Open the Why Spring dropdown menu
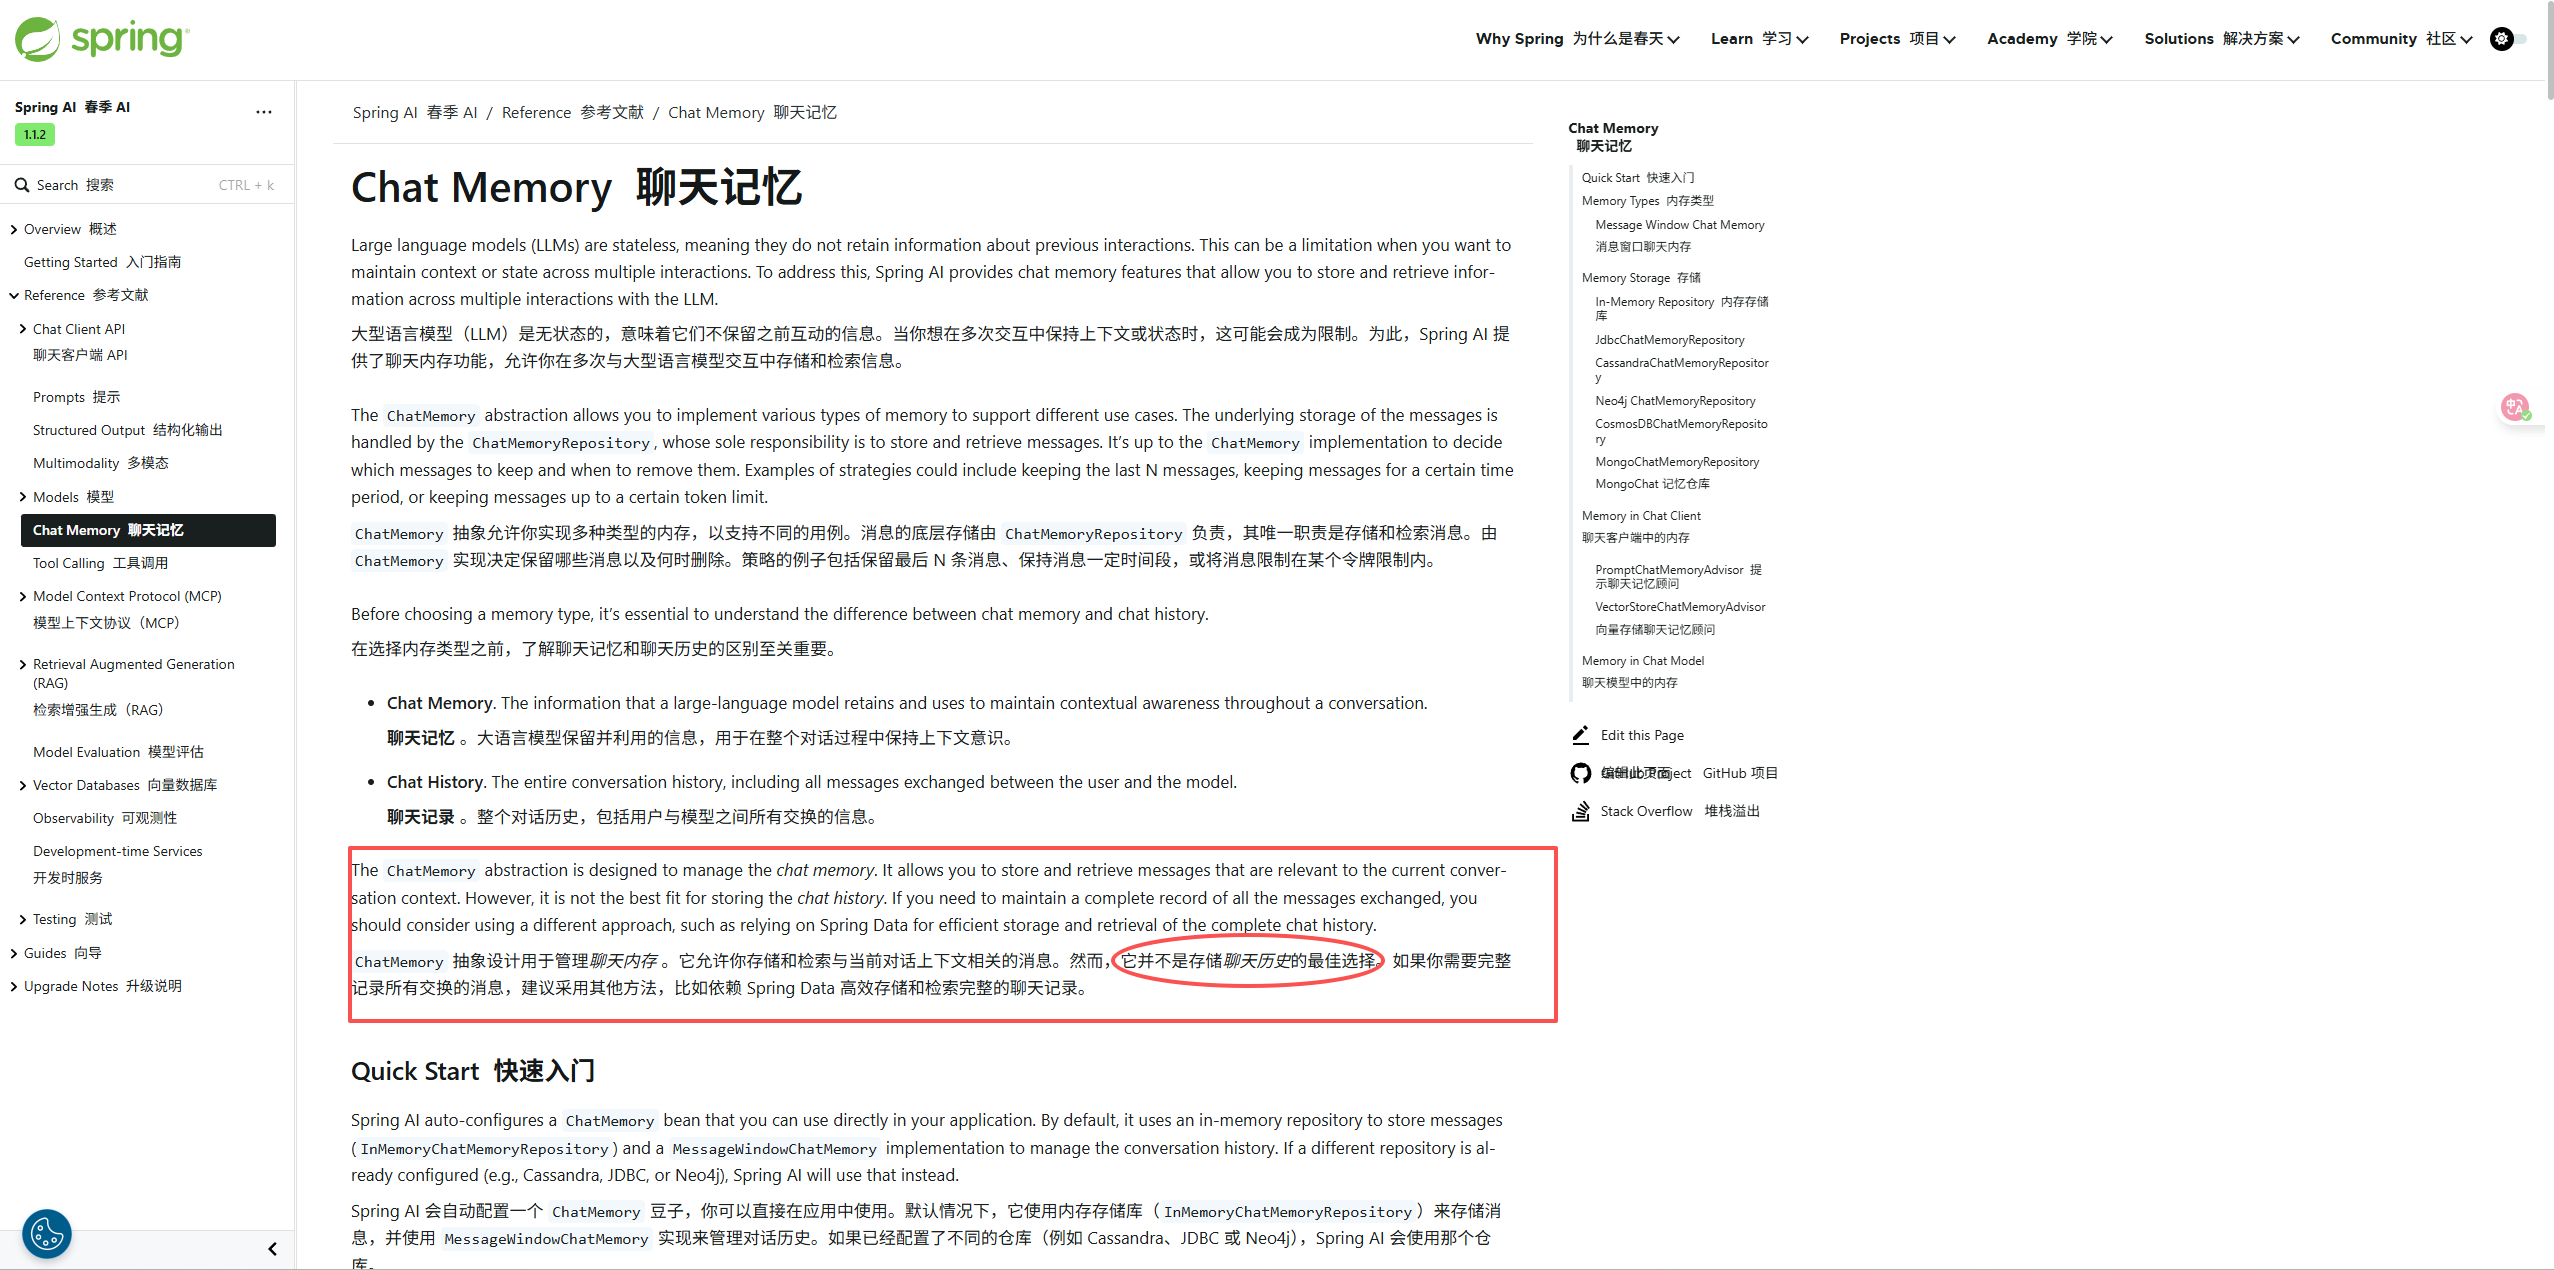This screenshot has height=1270, width=2554. [1577, 39]
